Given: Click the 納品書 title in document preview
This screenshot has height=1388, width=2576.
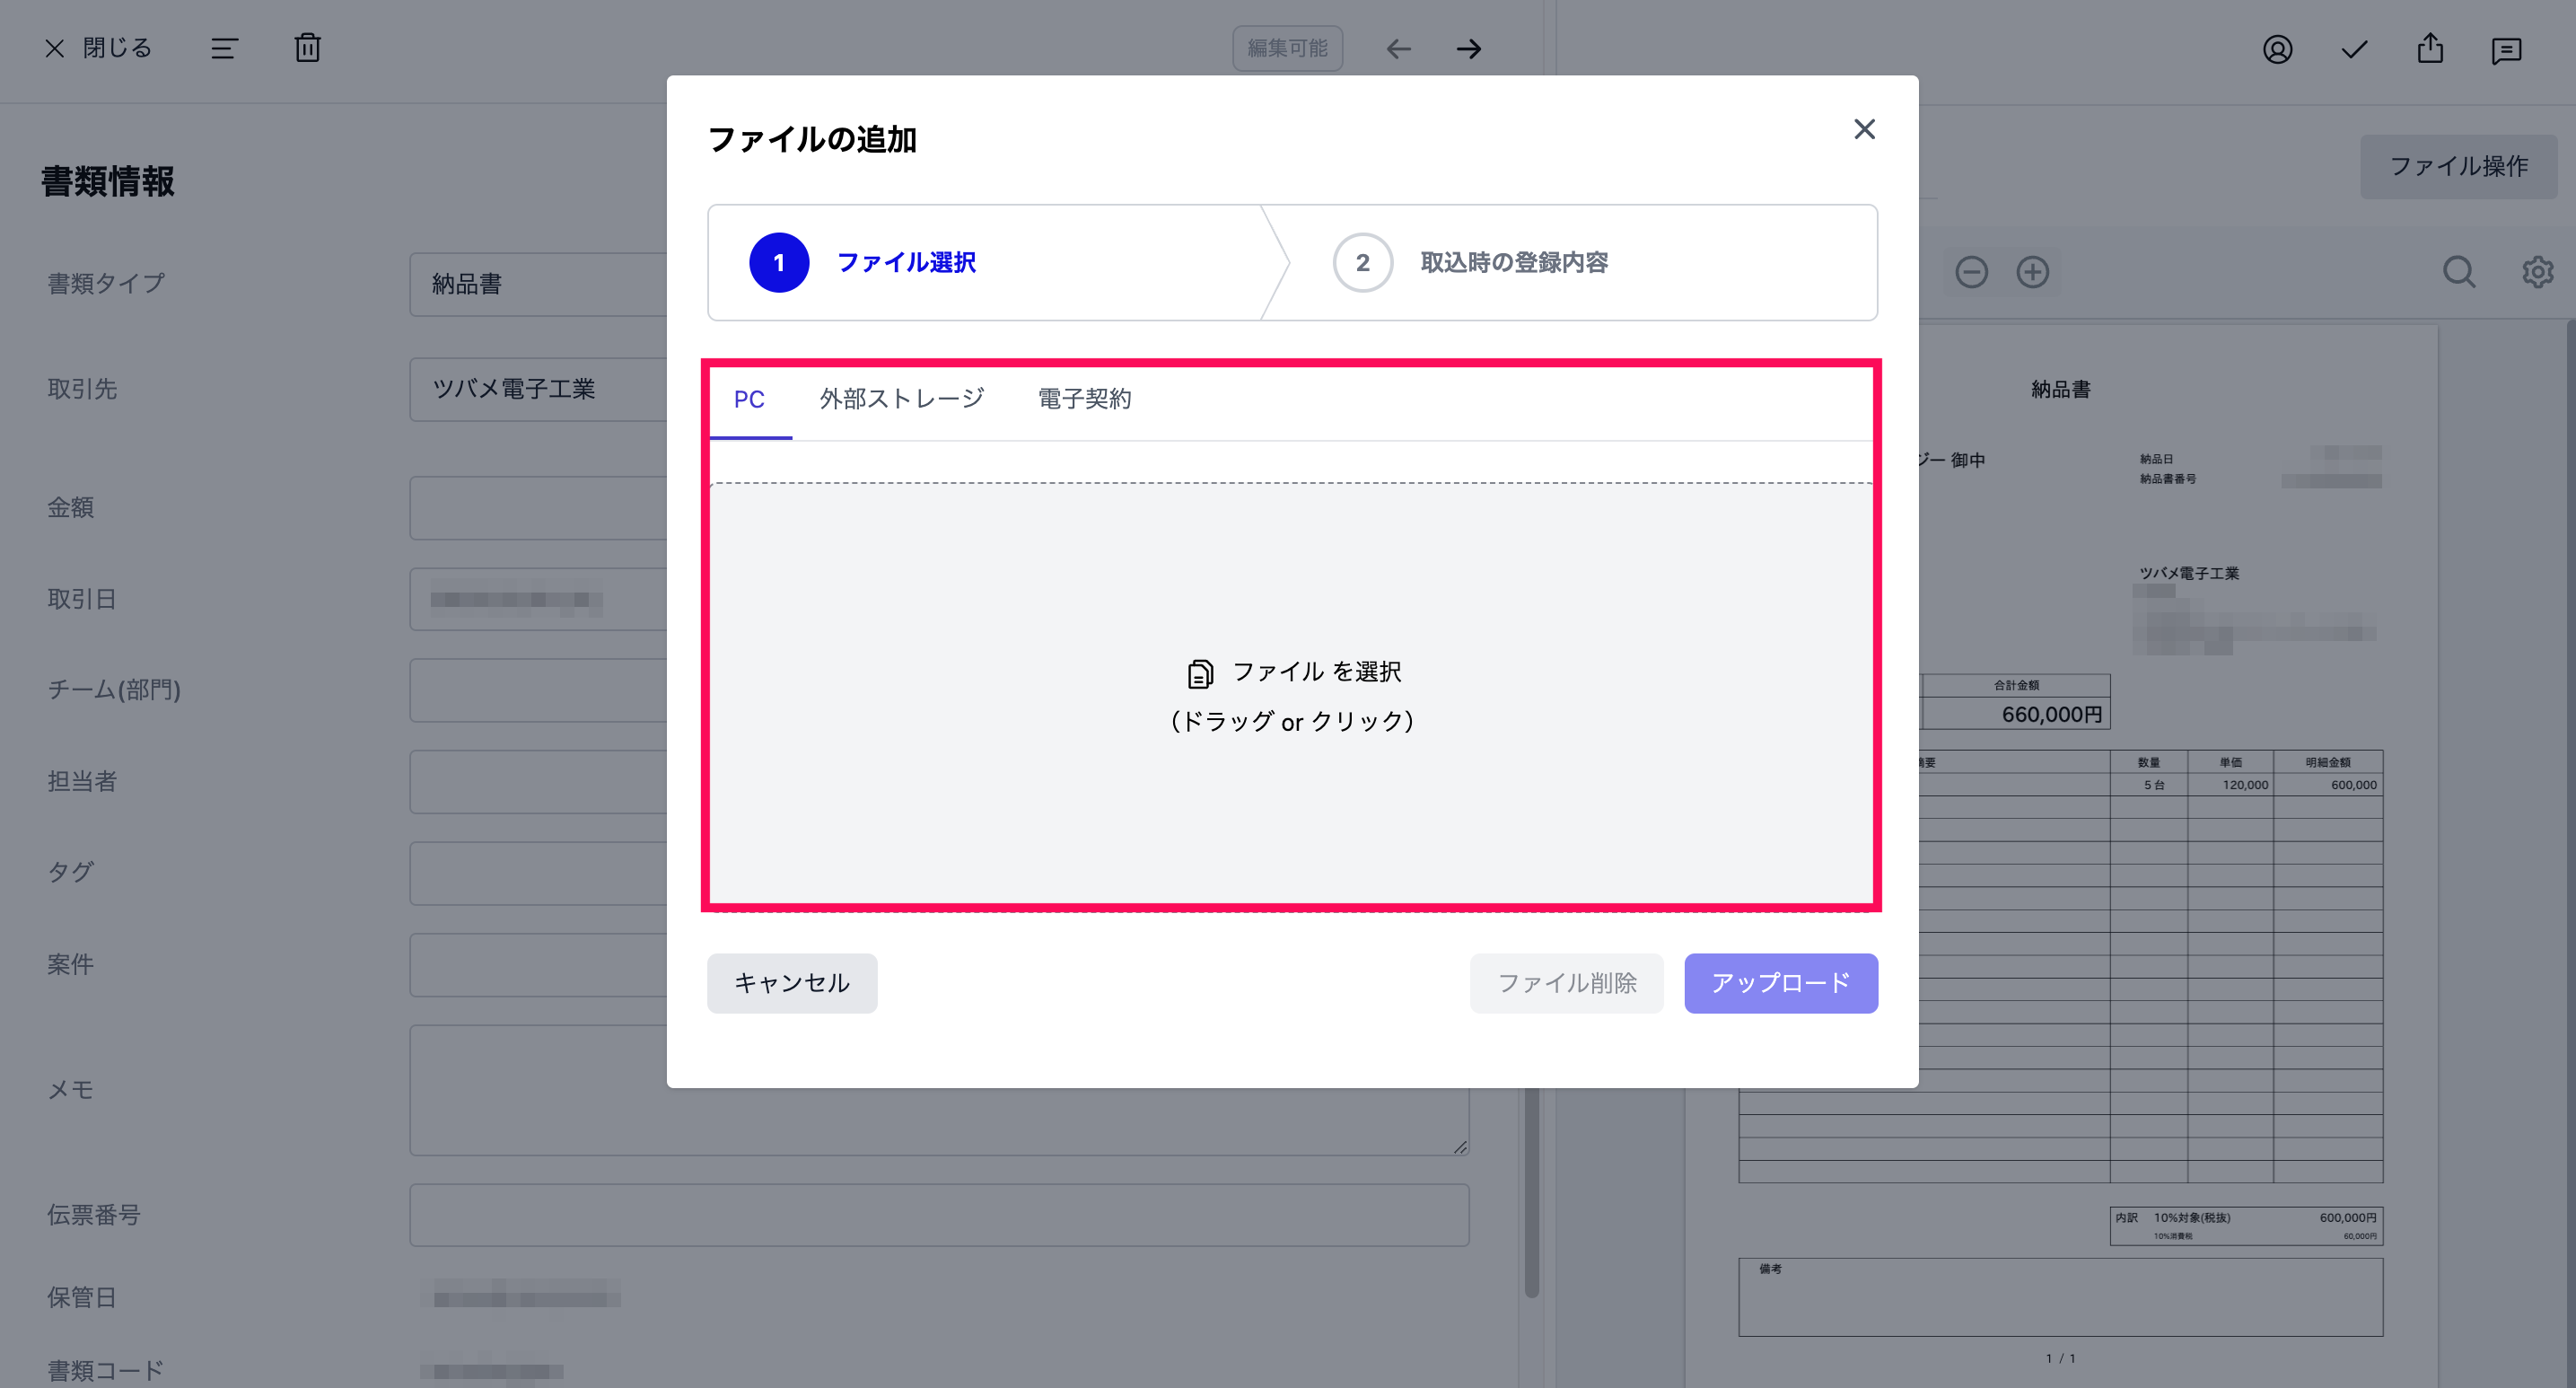Looking at the screenshot, I should [x=2060, y=389].
